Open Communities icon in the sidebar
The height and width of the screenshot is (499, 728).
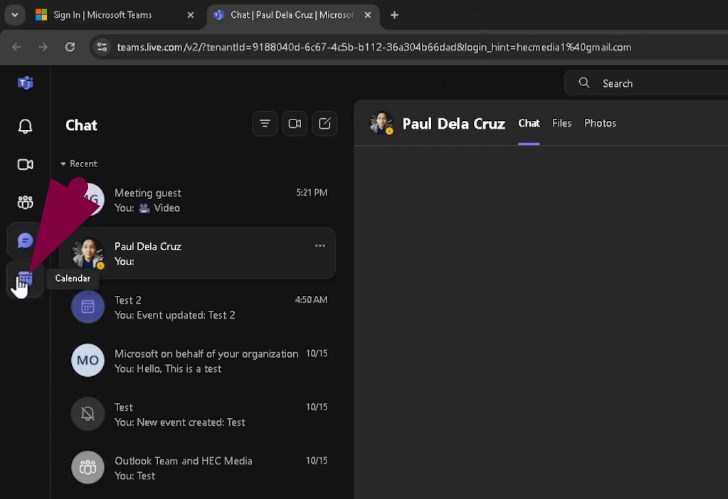(25, 202)
